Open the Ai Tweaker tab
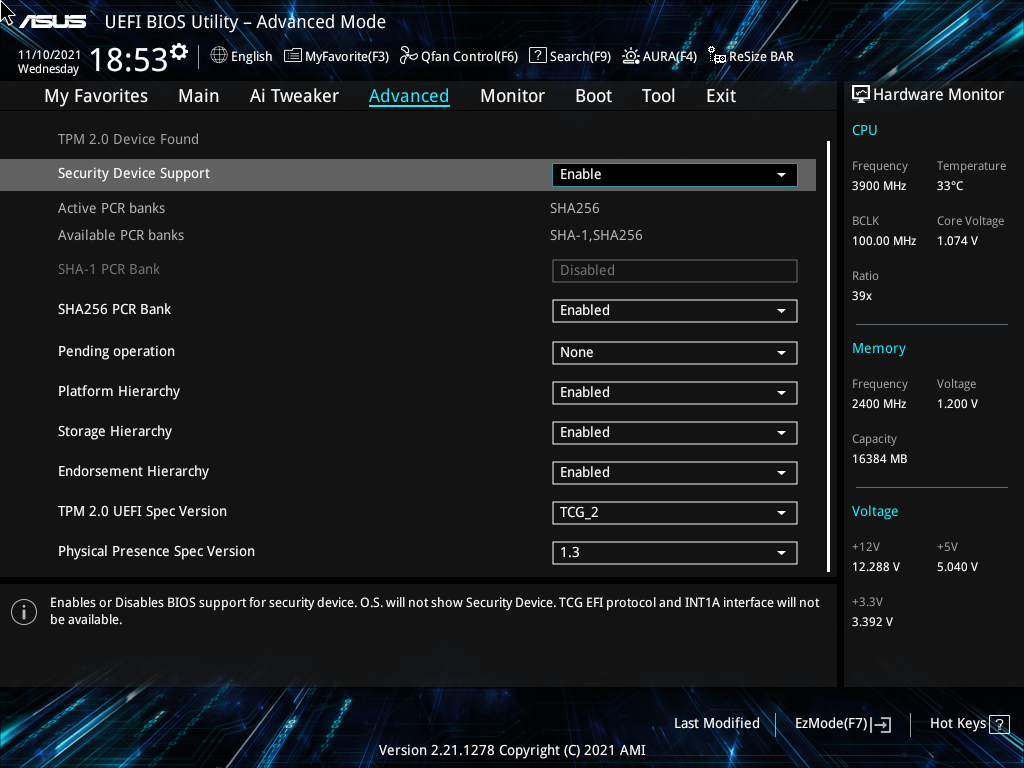This screenshot has height=768, width=1024. (294, 96)
